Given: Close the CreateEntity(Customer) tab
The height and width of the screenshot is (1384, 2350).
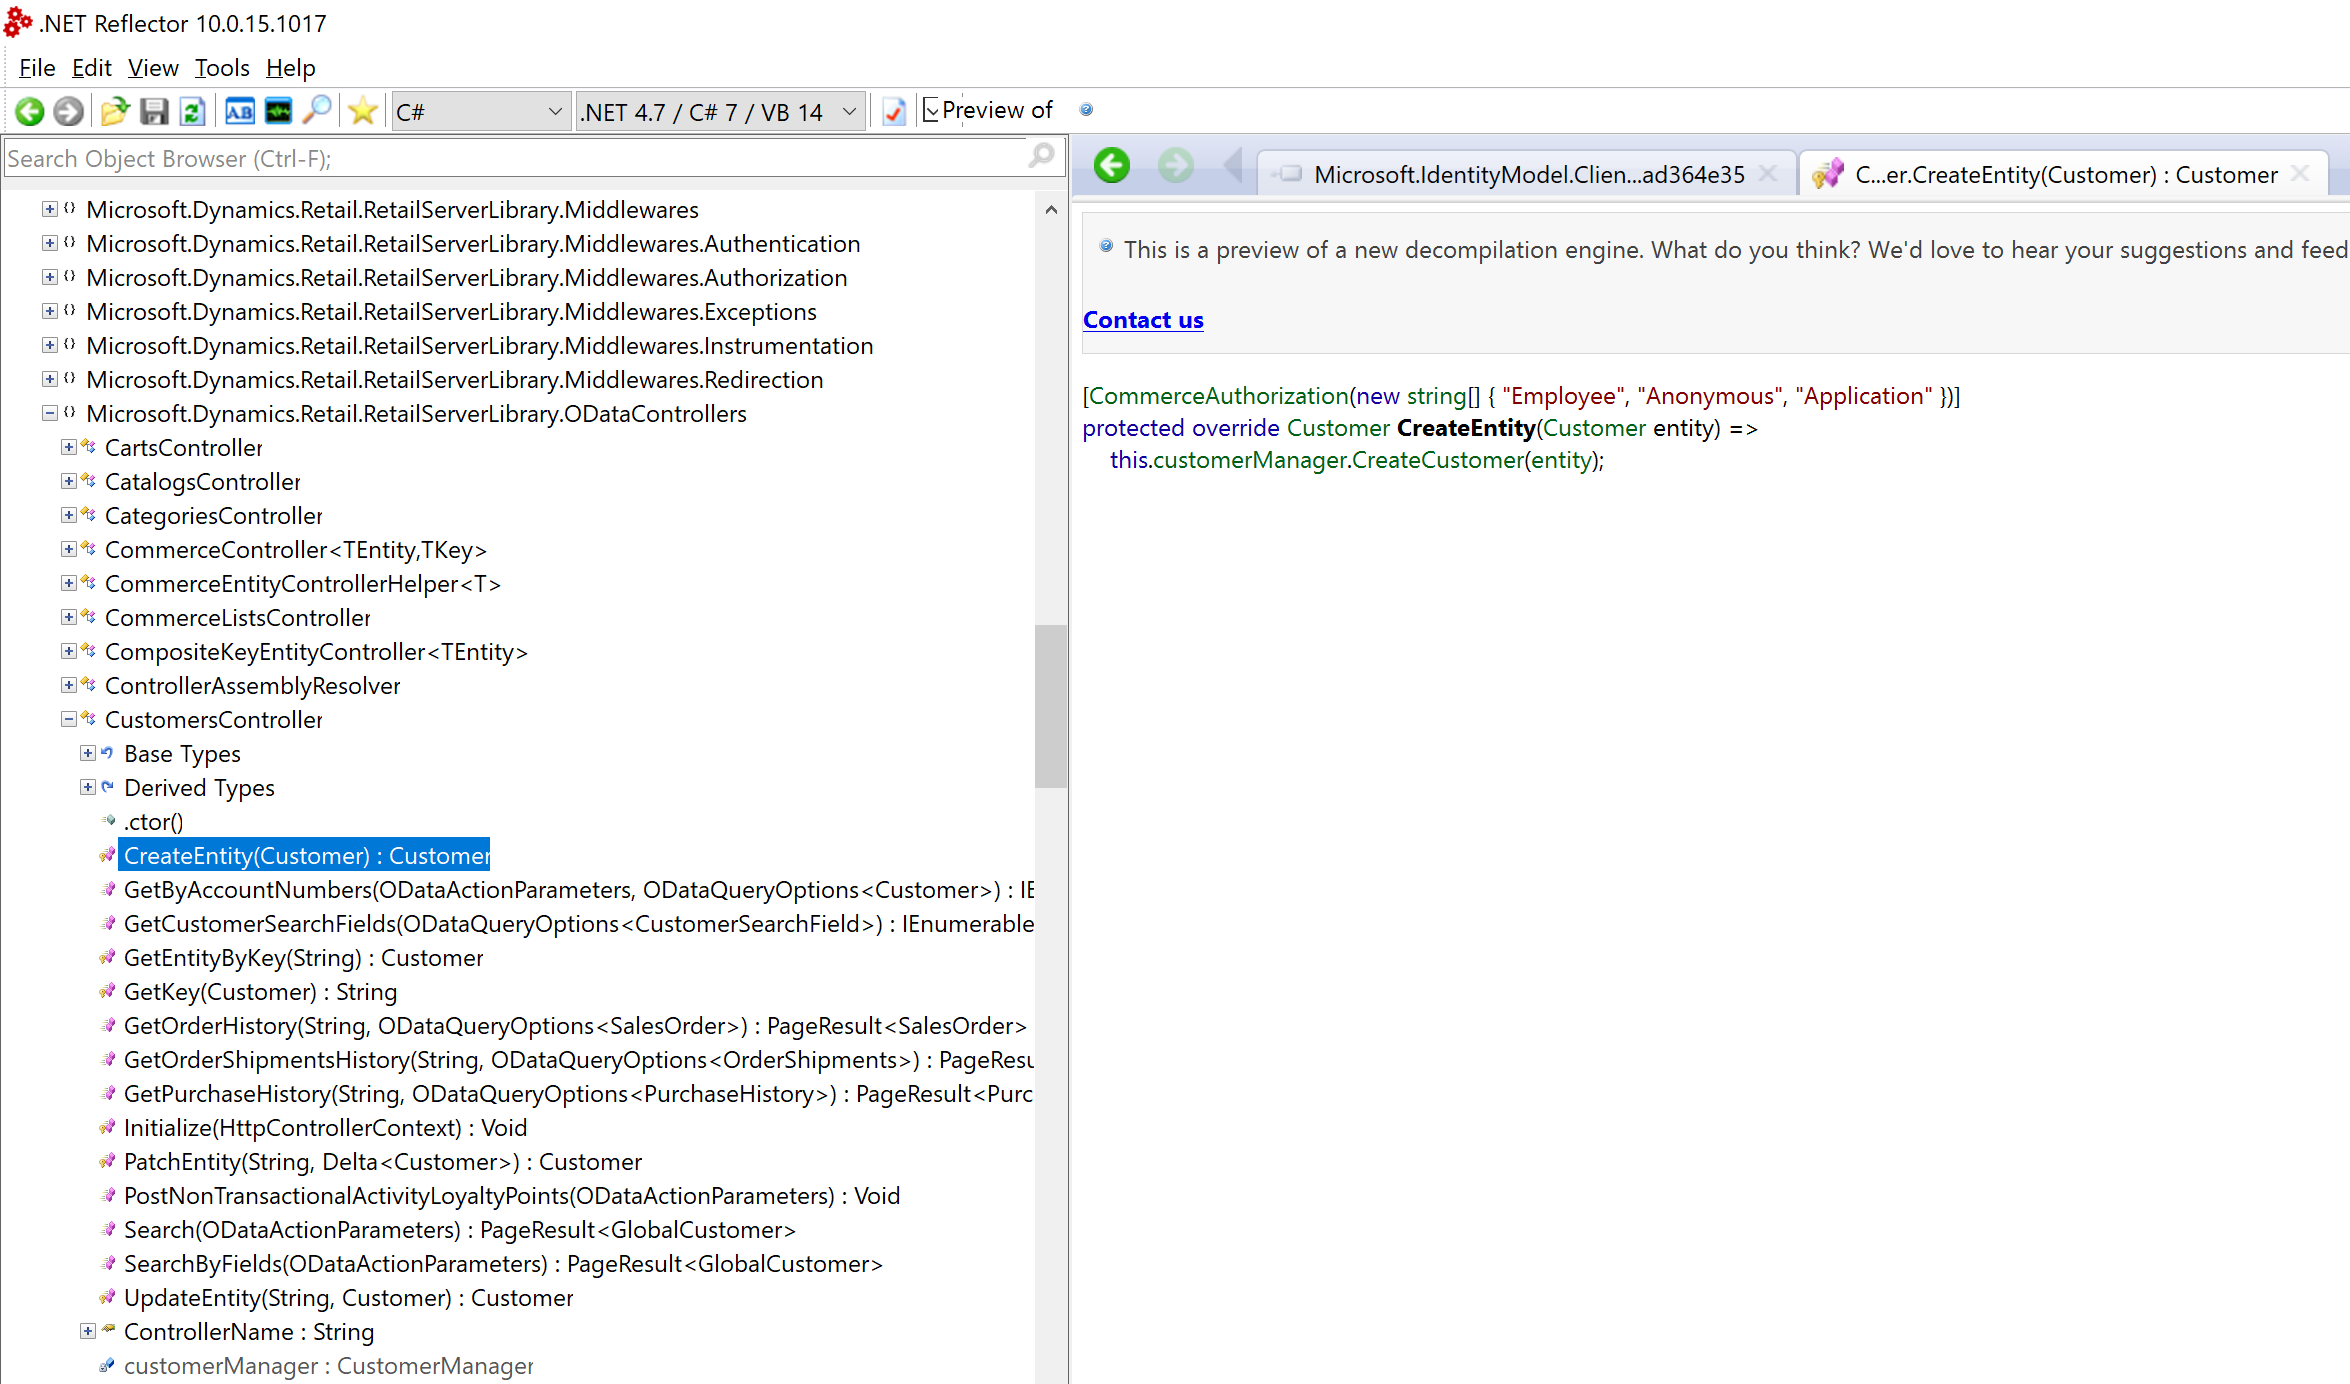Looking at the screenshot, I should point(2300,174).
